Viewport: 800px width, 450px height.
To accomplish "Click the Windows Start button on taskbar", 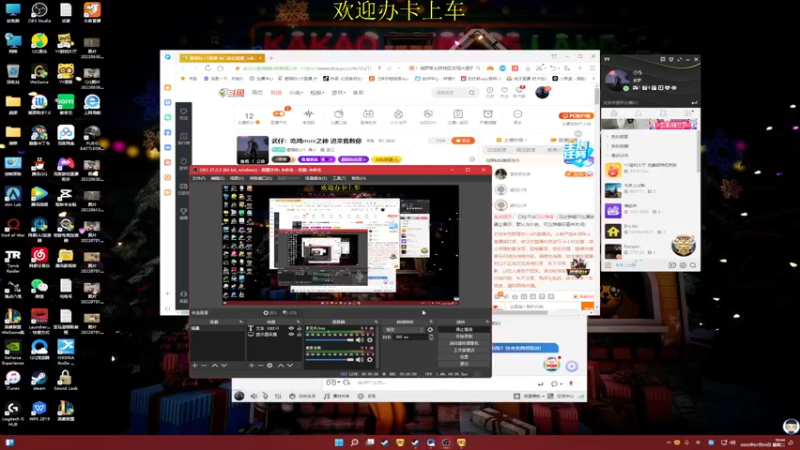I will click(339, 442).
